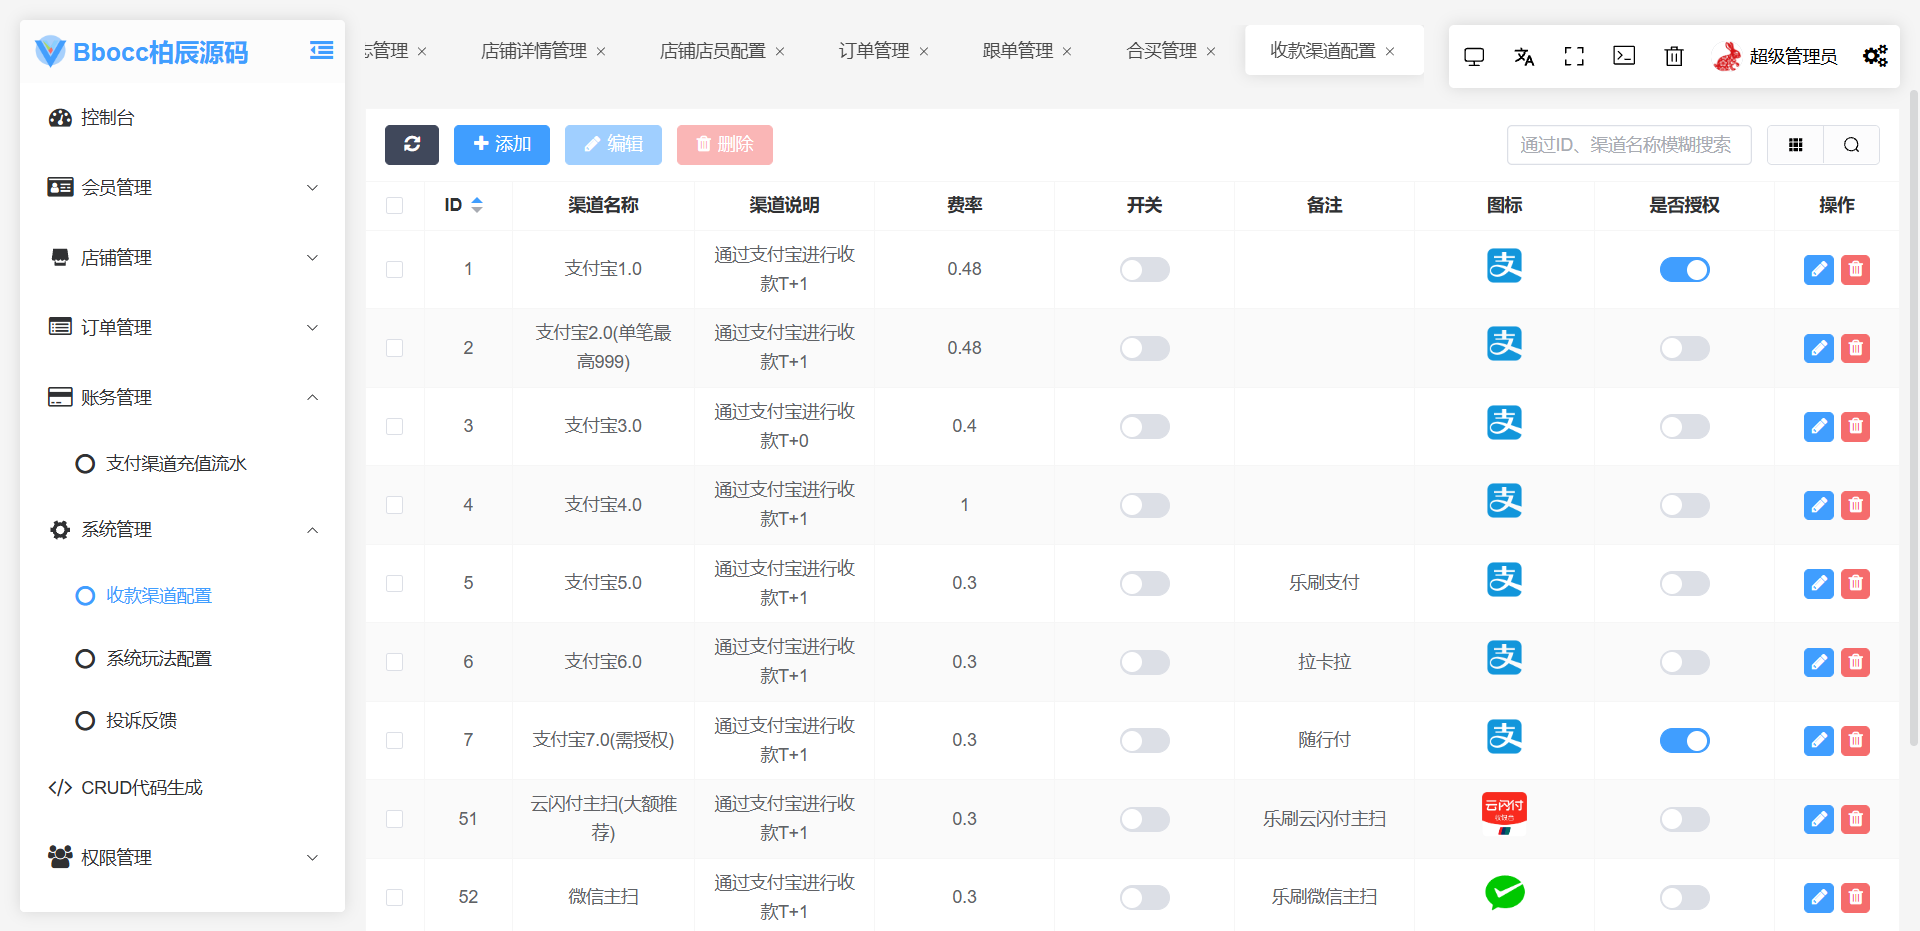The image size is (1920, 931).
Task: Check the checkbox for row ID 4
Action: [395, 505]
